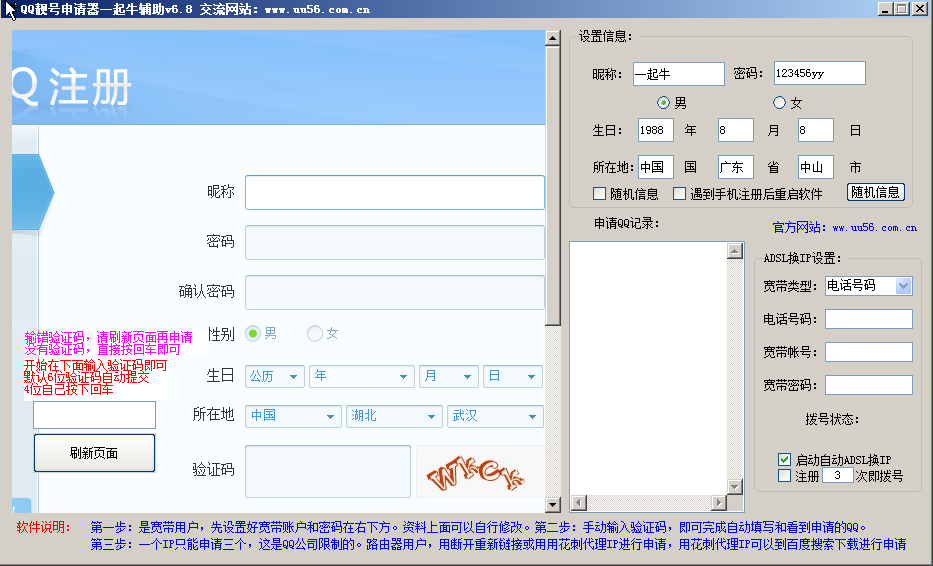
Task: Click the 中山 city field
Action: click(x=816, y=167)
